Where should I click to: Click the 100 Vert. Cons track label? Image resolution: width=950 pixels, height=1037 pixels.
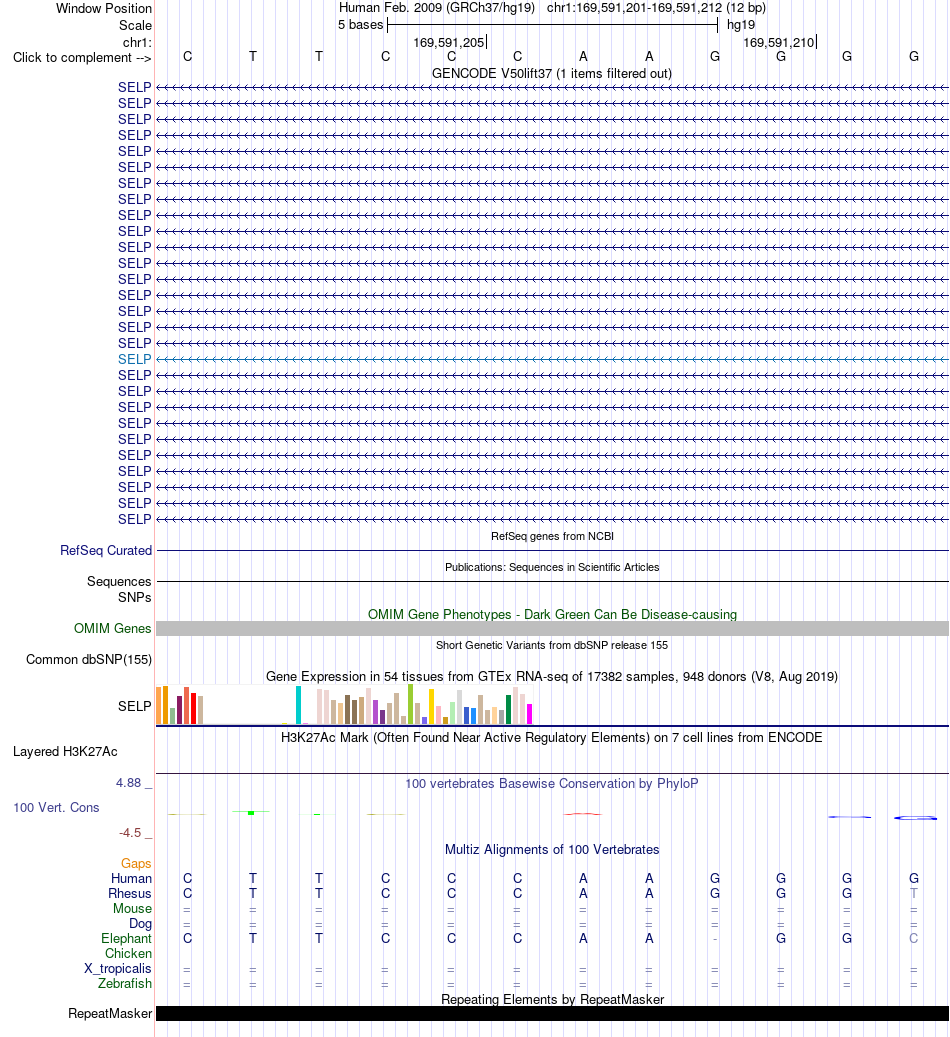pos(56,808)
